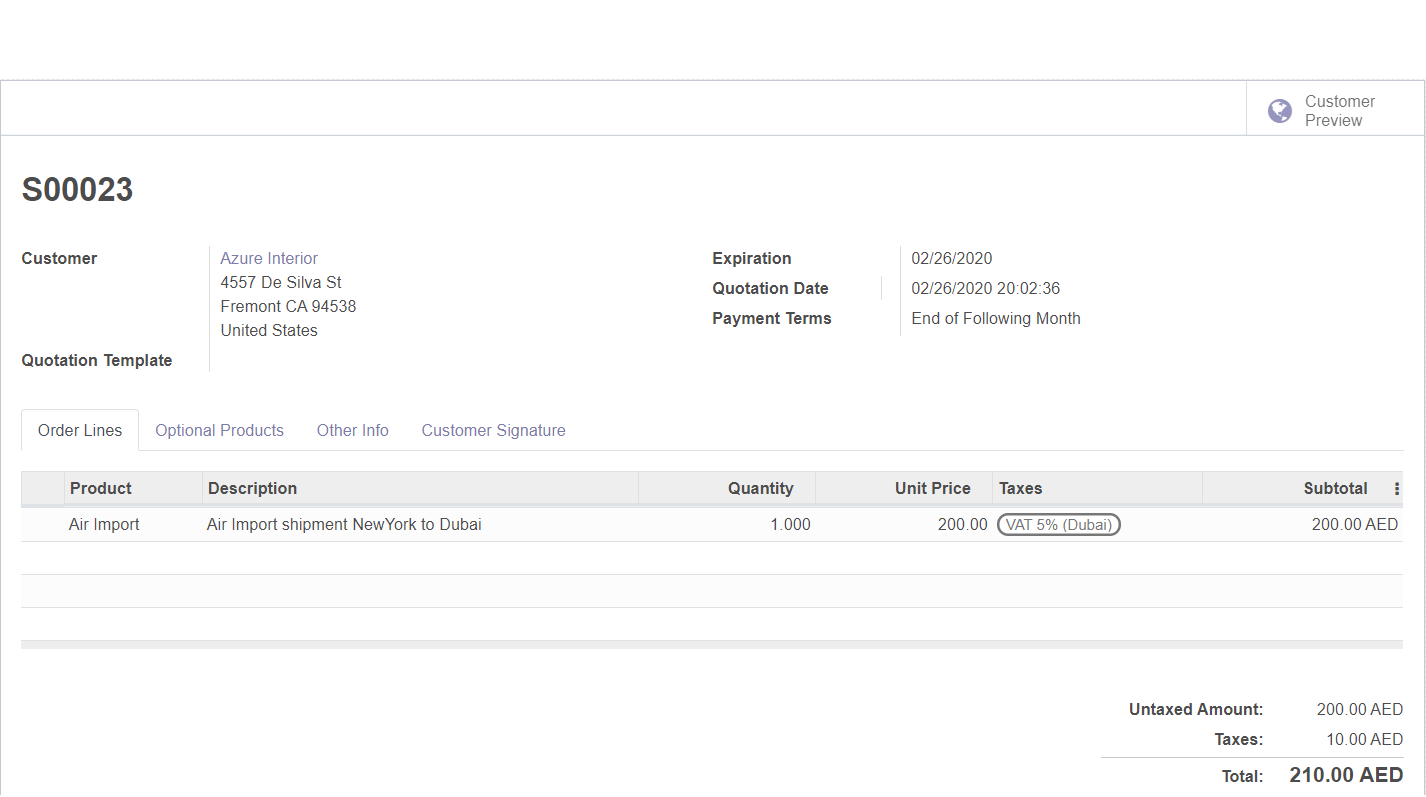Open the Optional Products tab
The width and height of the screenshot is (1426, 797).
(x=219, y=431)
